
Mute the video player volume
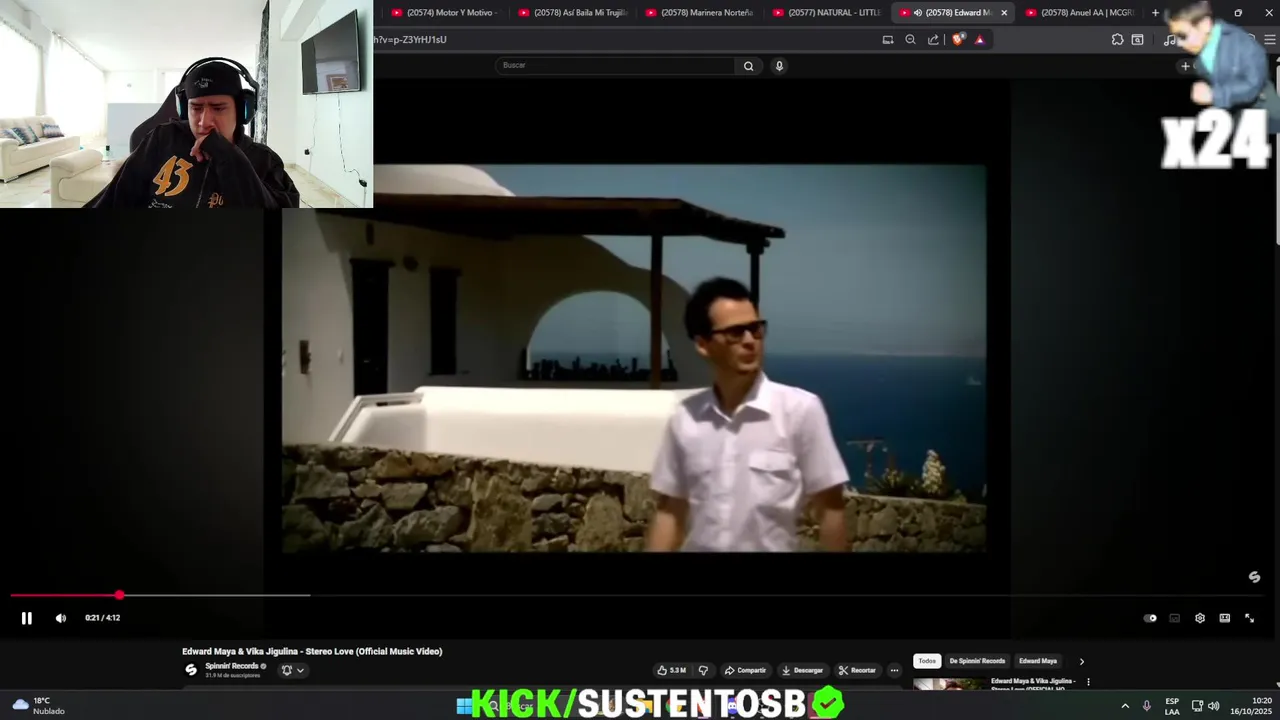coord(60,618)
